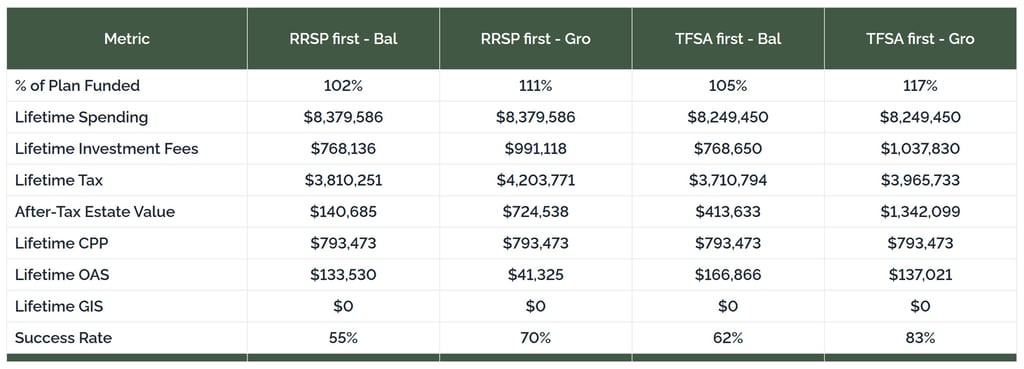The image size is (1024, 369).
Task: Click the Lifetime Tax row label
Action: pyautogui.click(x=57, y=180)
